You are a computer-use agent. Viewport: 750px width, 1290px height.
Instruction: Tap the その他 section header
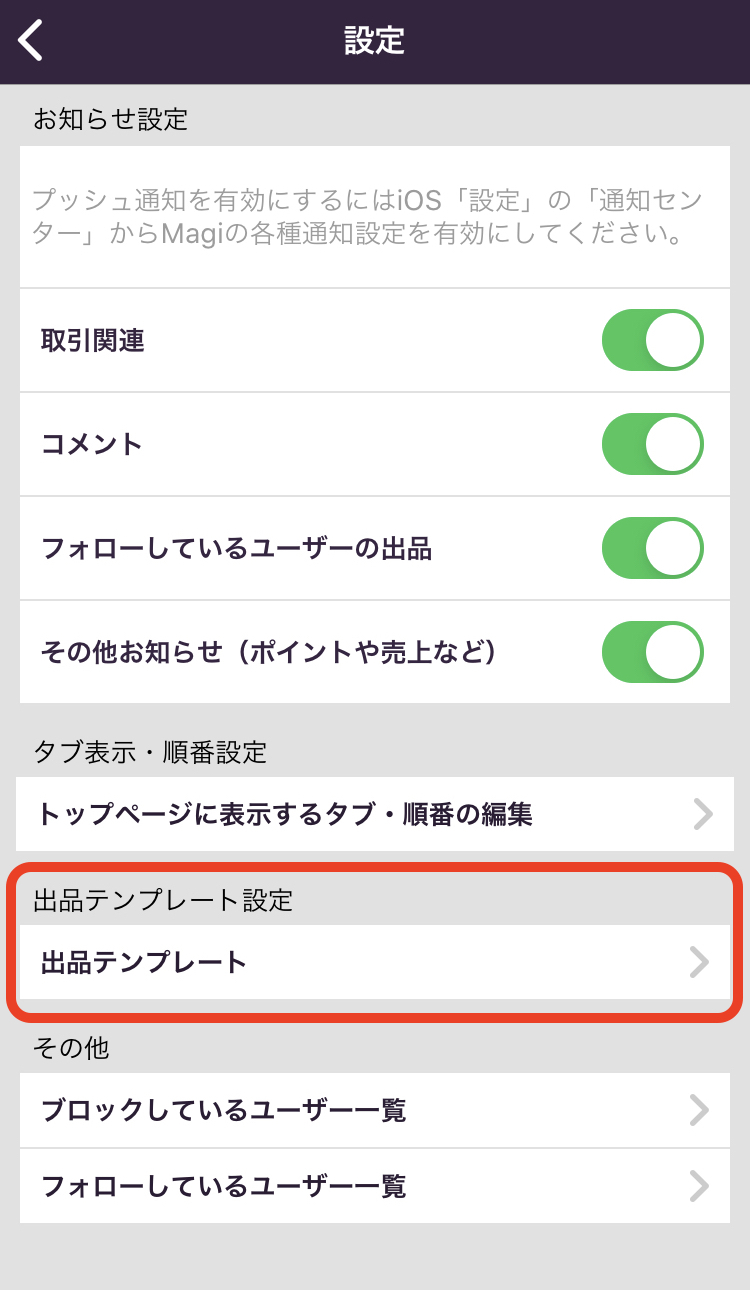tap(71, 1047)
